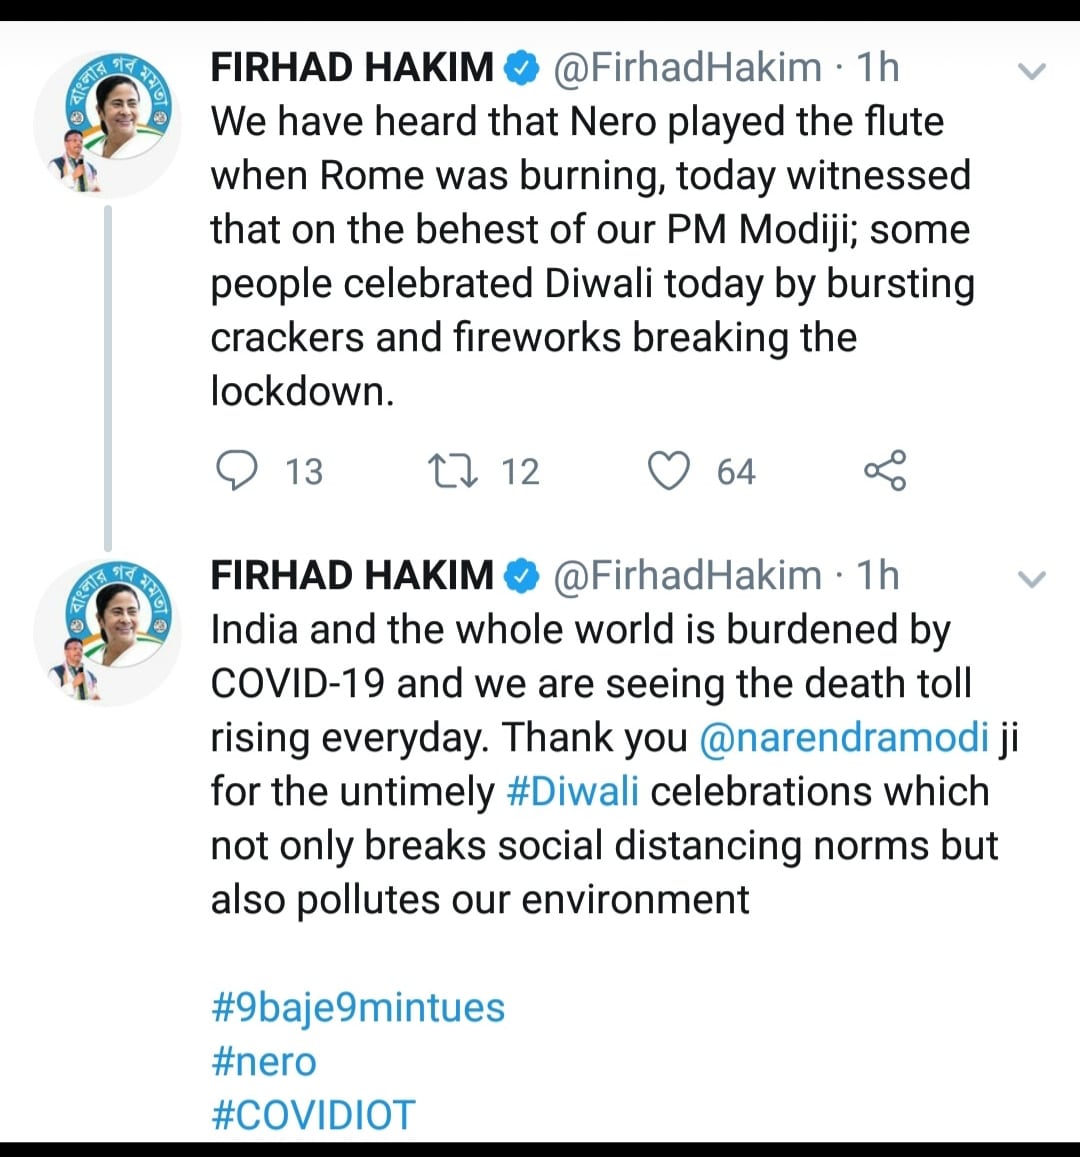1080x1157 pixels.
Task: Open @FirhadHakim handle on second tweet
Action: [687, 577]
